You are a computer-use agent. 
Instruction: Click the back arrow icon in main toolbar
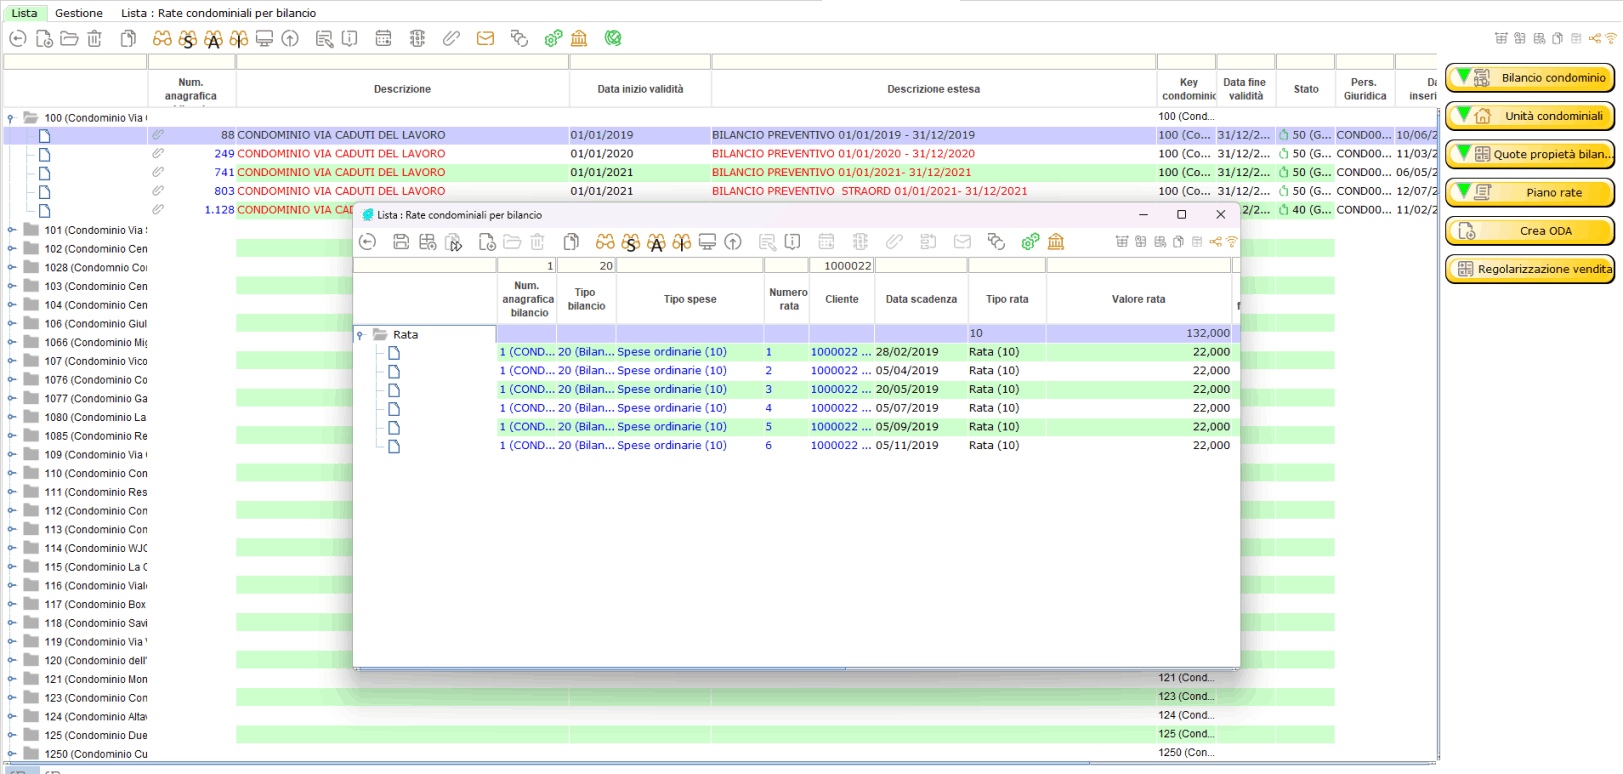(x=18, y=39)
